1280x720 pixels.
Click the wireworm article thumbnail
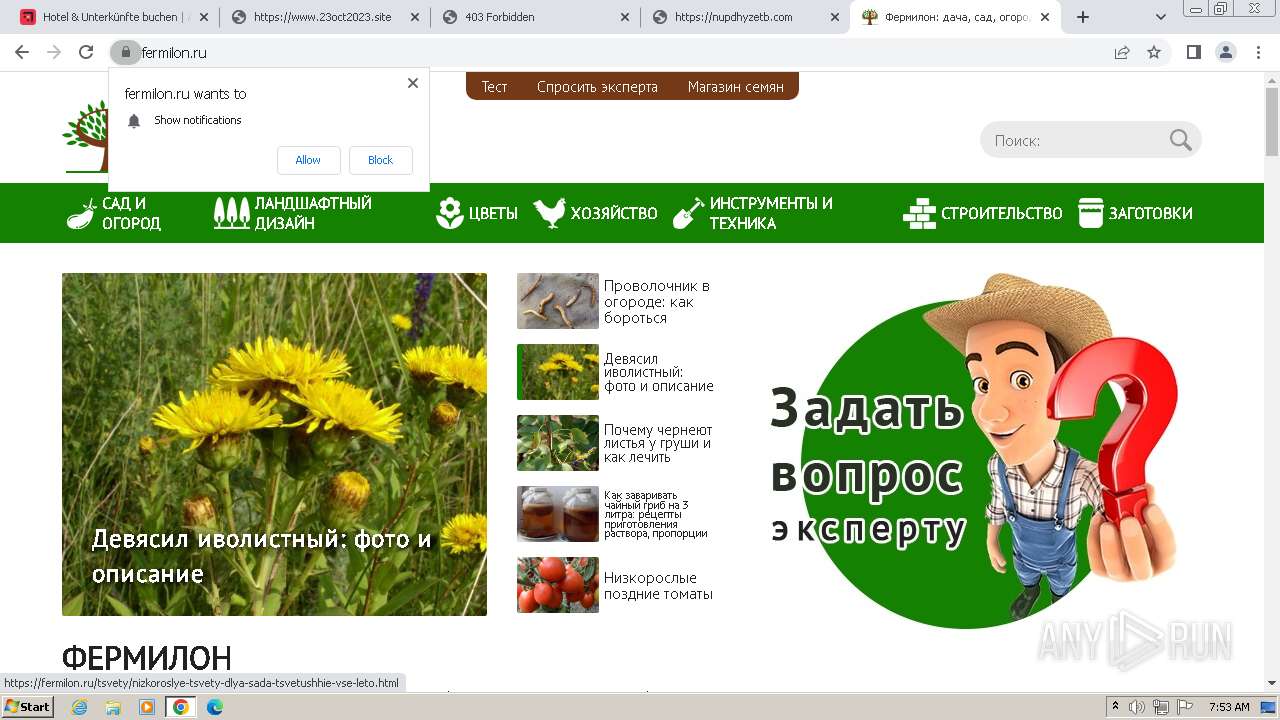pyautogui.click(x=557, y=301)
